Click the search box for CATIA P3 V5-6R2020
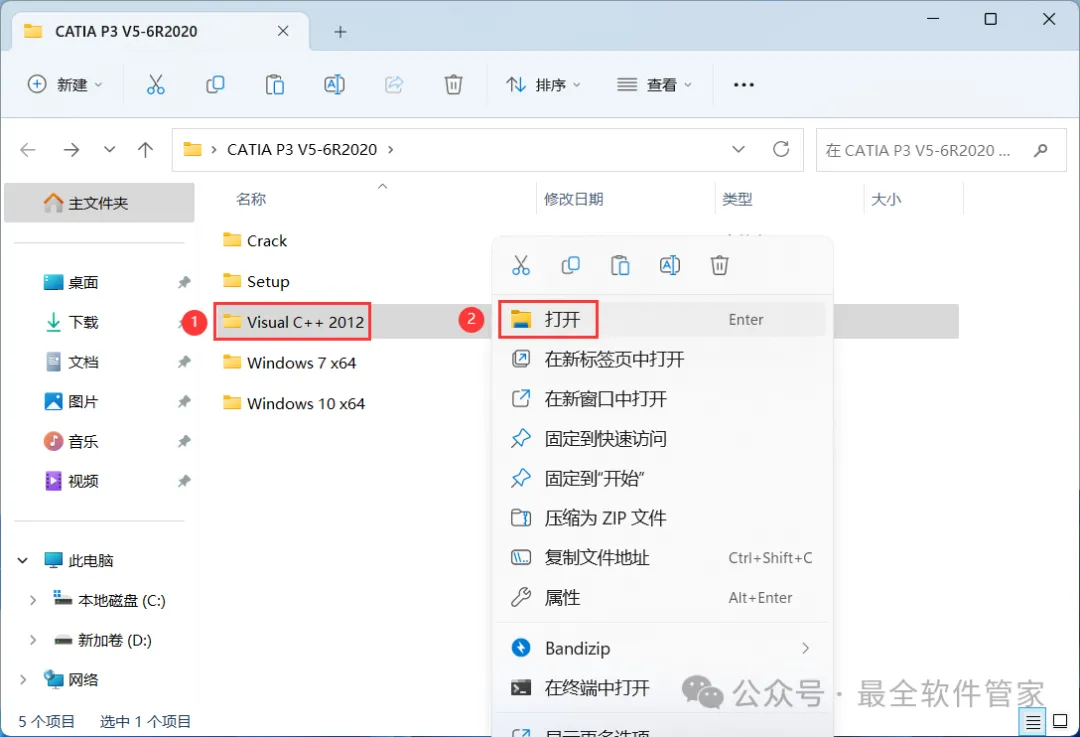This screenshot has width=1080, height=737. coord(941,149)
